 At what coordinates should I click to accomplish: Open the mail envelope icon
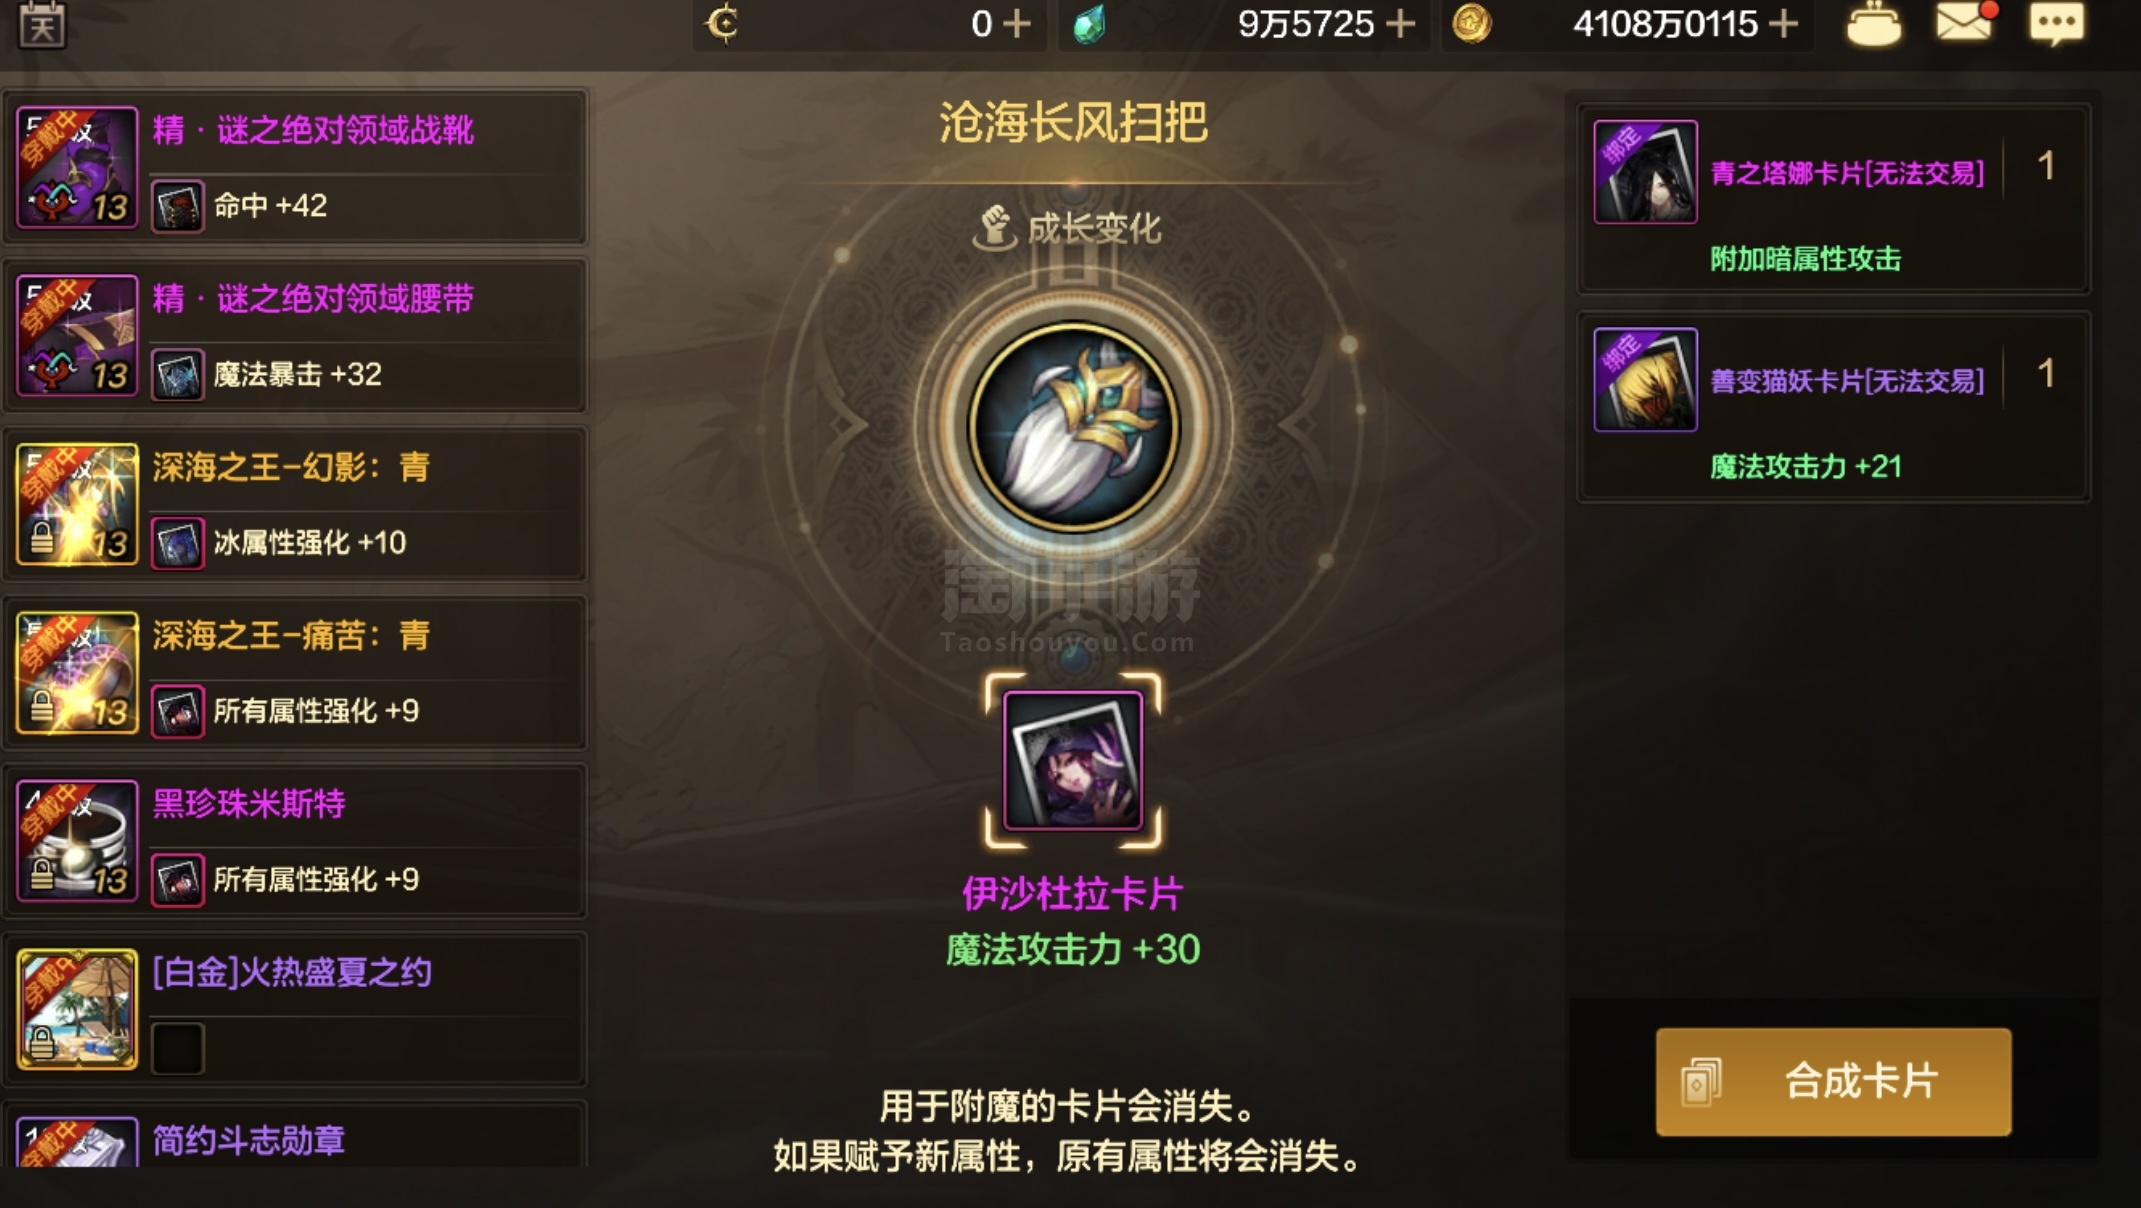point(1965,22)
